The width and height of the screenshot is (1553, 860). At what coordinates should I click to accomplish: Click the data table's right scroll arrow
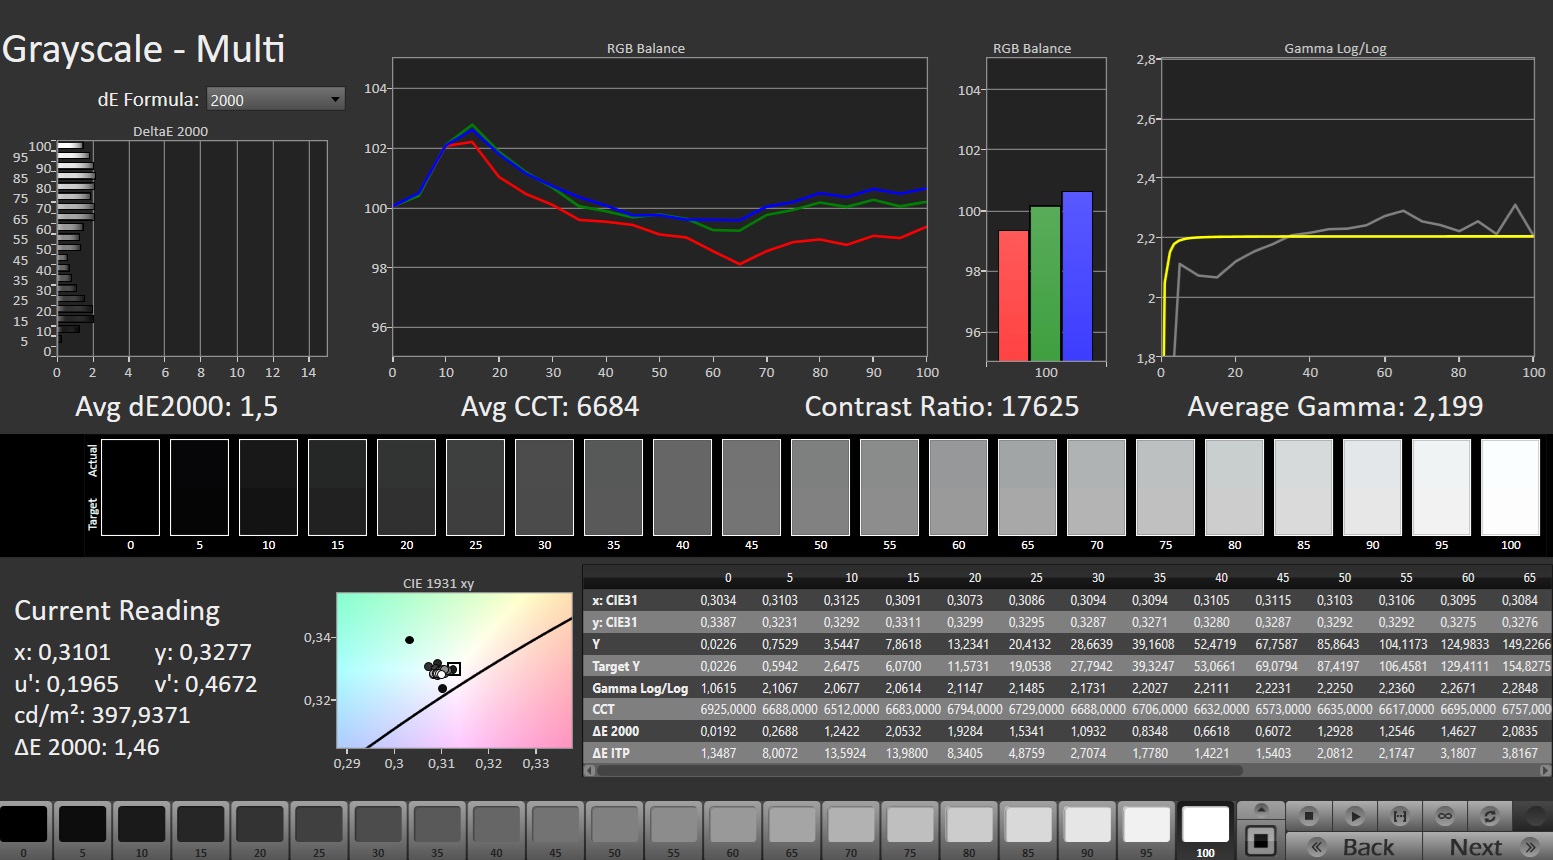pyautogui.click(x=1546, y=771)
